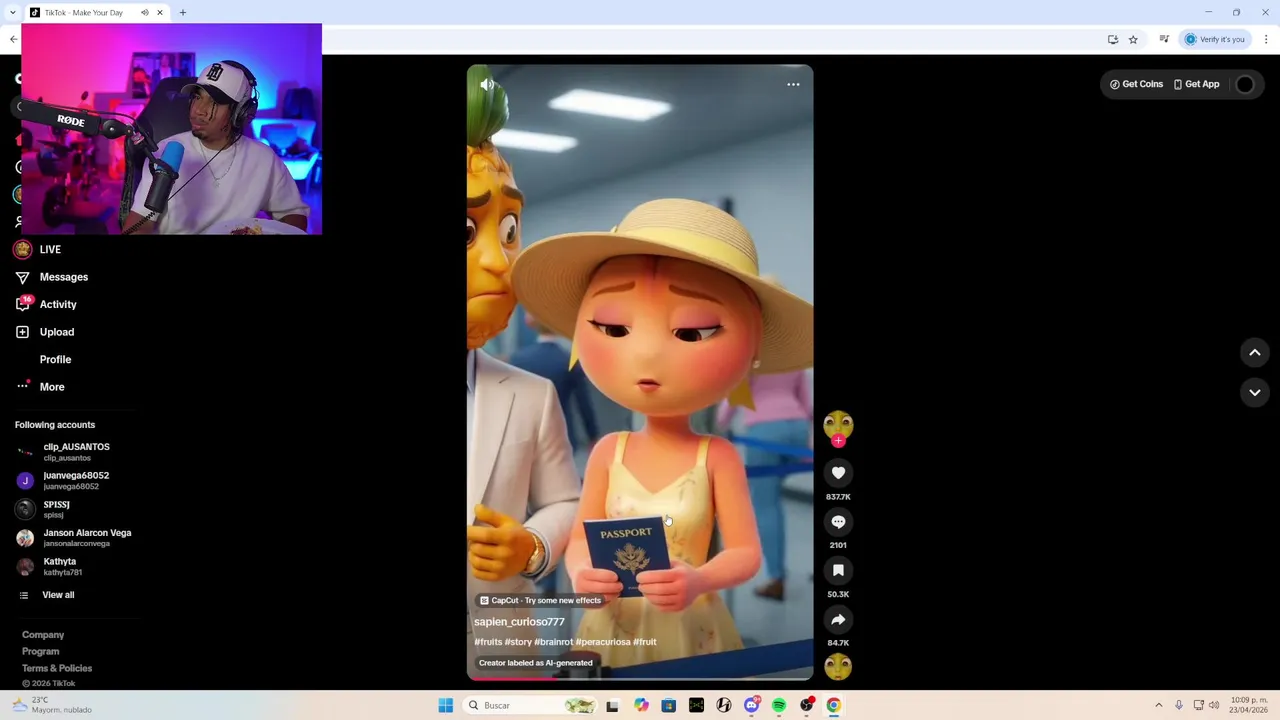The image size is (1280, 720).
Task: Mute the TikTok browser tab audio
Action: (x=144, y=13)
